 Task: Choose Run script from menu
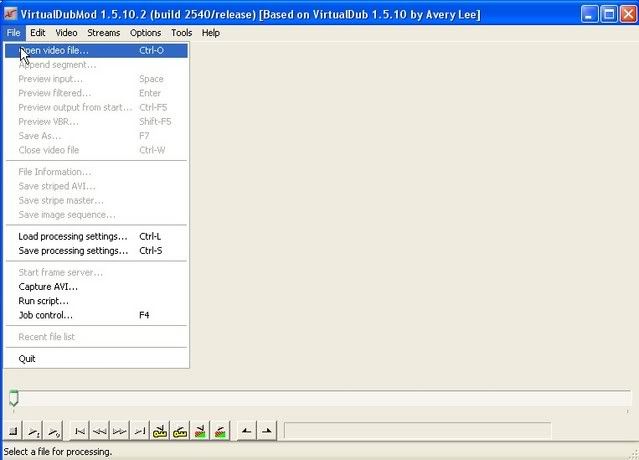point(97,301)
